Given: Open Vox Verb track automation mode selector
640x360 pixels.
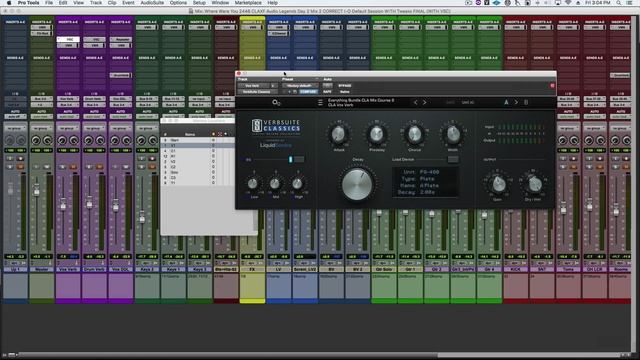Looking at the screenshot, I should tap(68, 117).
